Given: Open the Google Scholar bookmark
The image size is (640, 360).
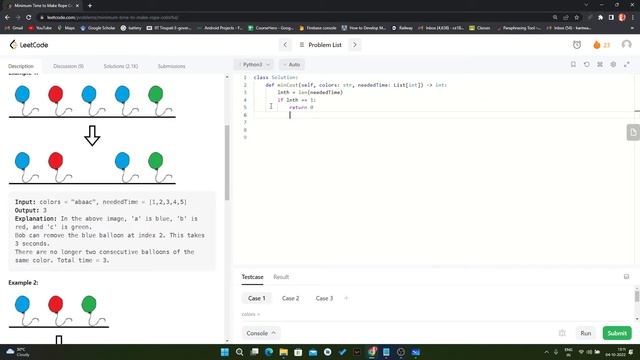Looking at the screenshot, I should [98, 28].
